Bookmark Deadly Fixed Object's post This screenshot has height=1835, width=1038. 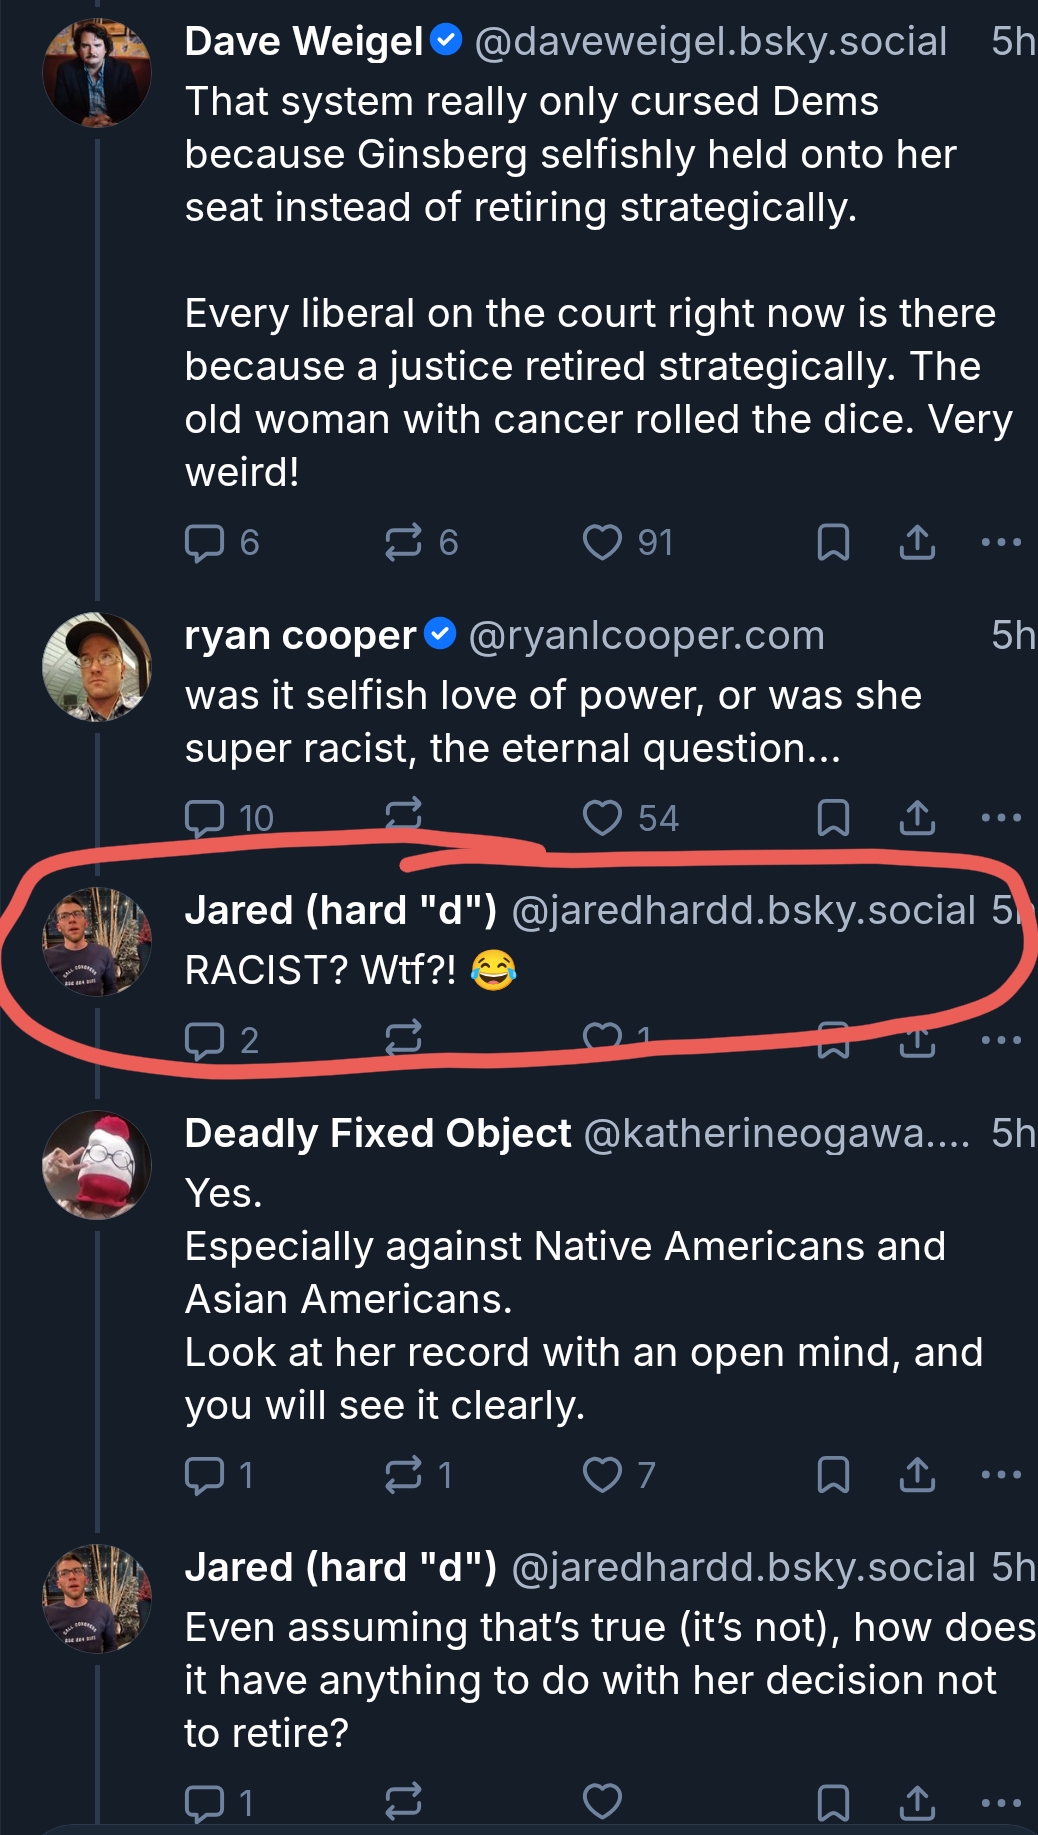tap(833, 1475)
